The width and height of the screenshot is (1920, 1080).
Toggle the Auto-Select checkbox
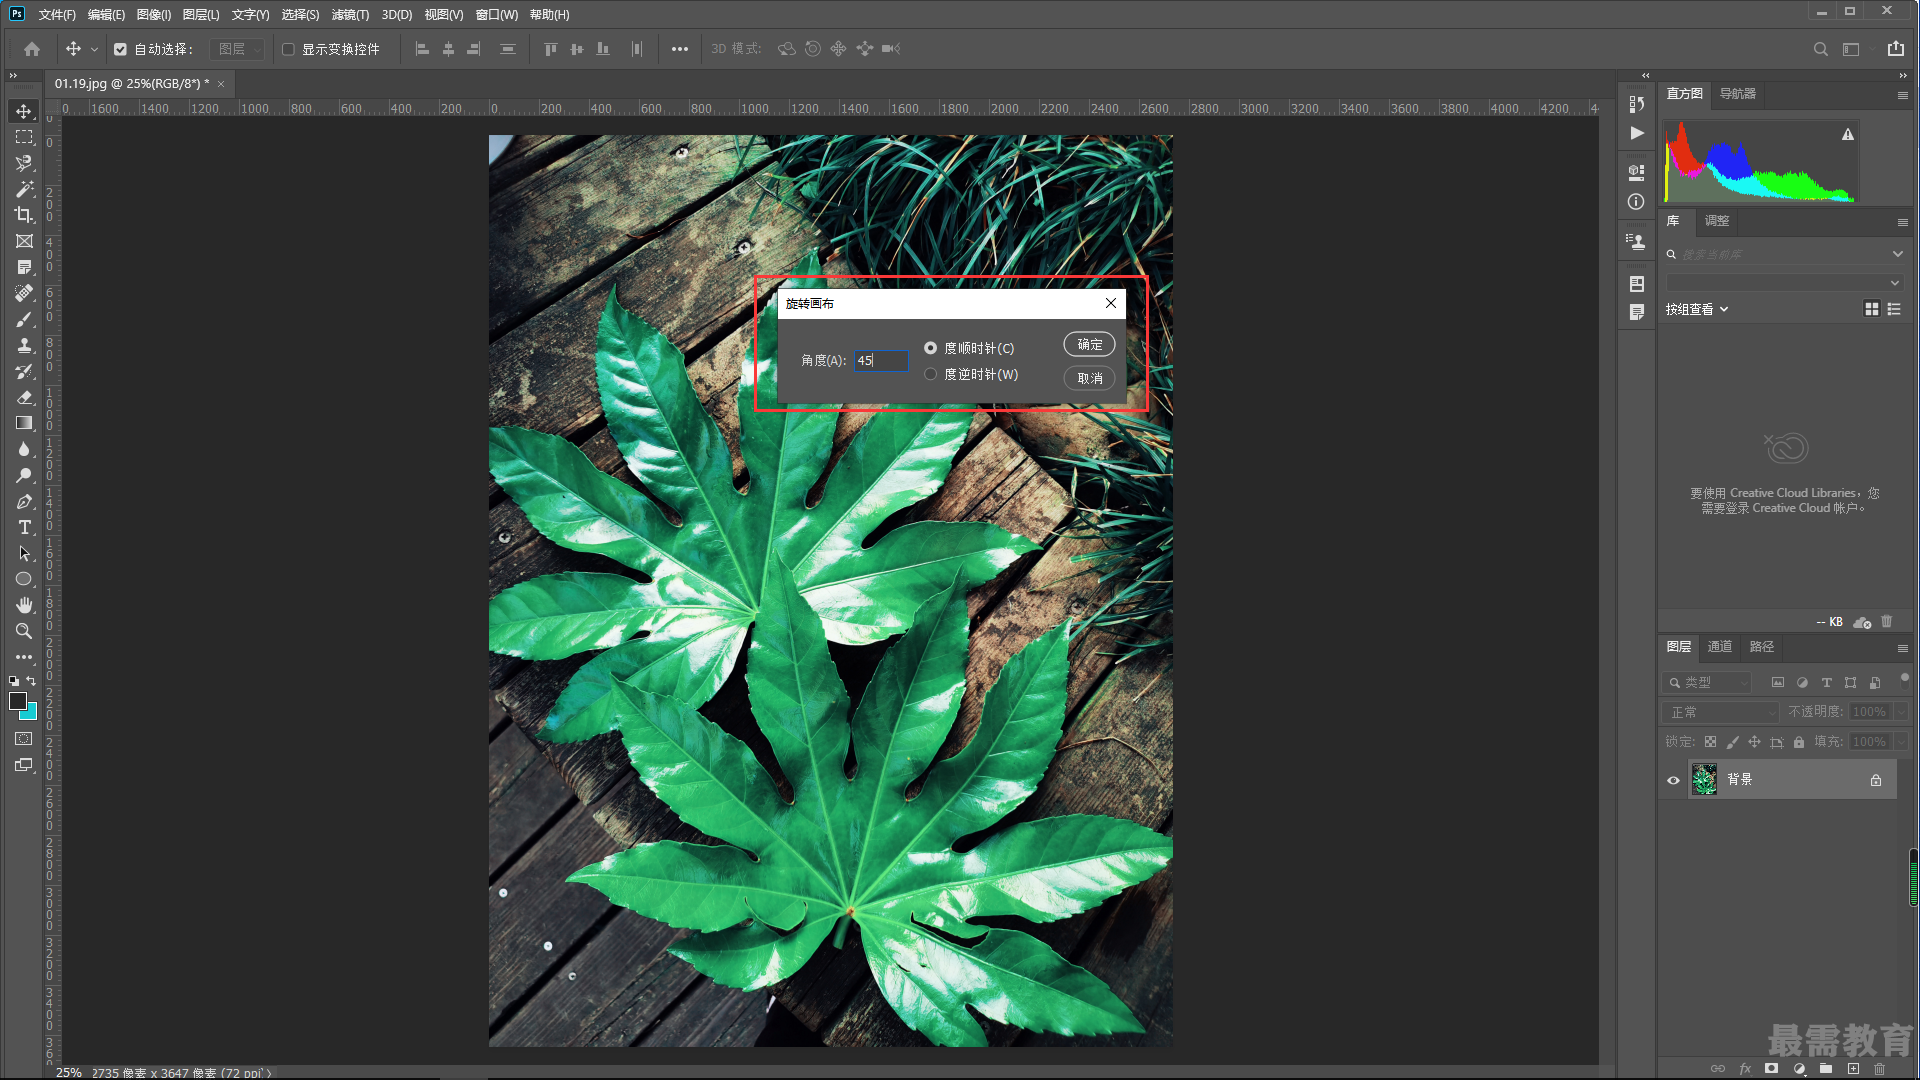(120, 49)
